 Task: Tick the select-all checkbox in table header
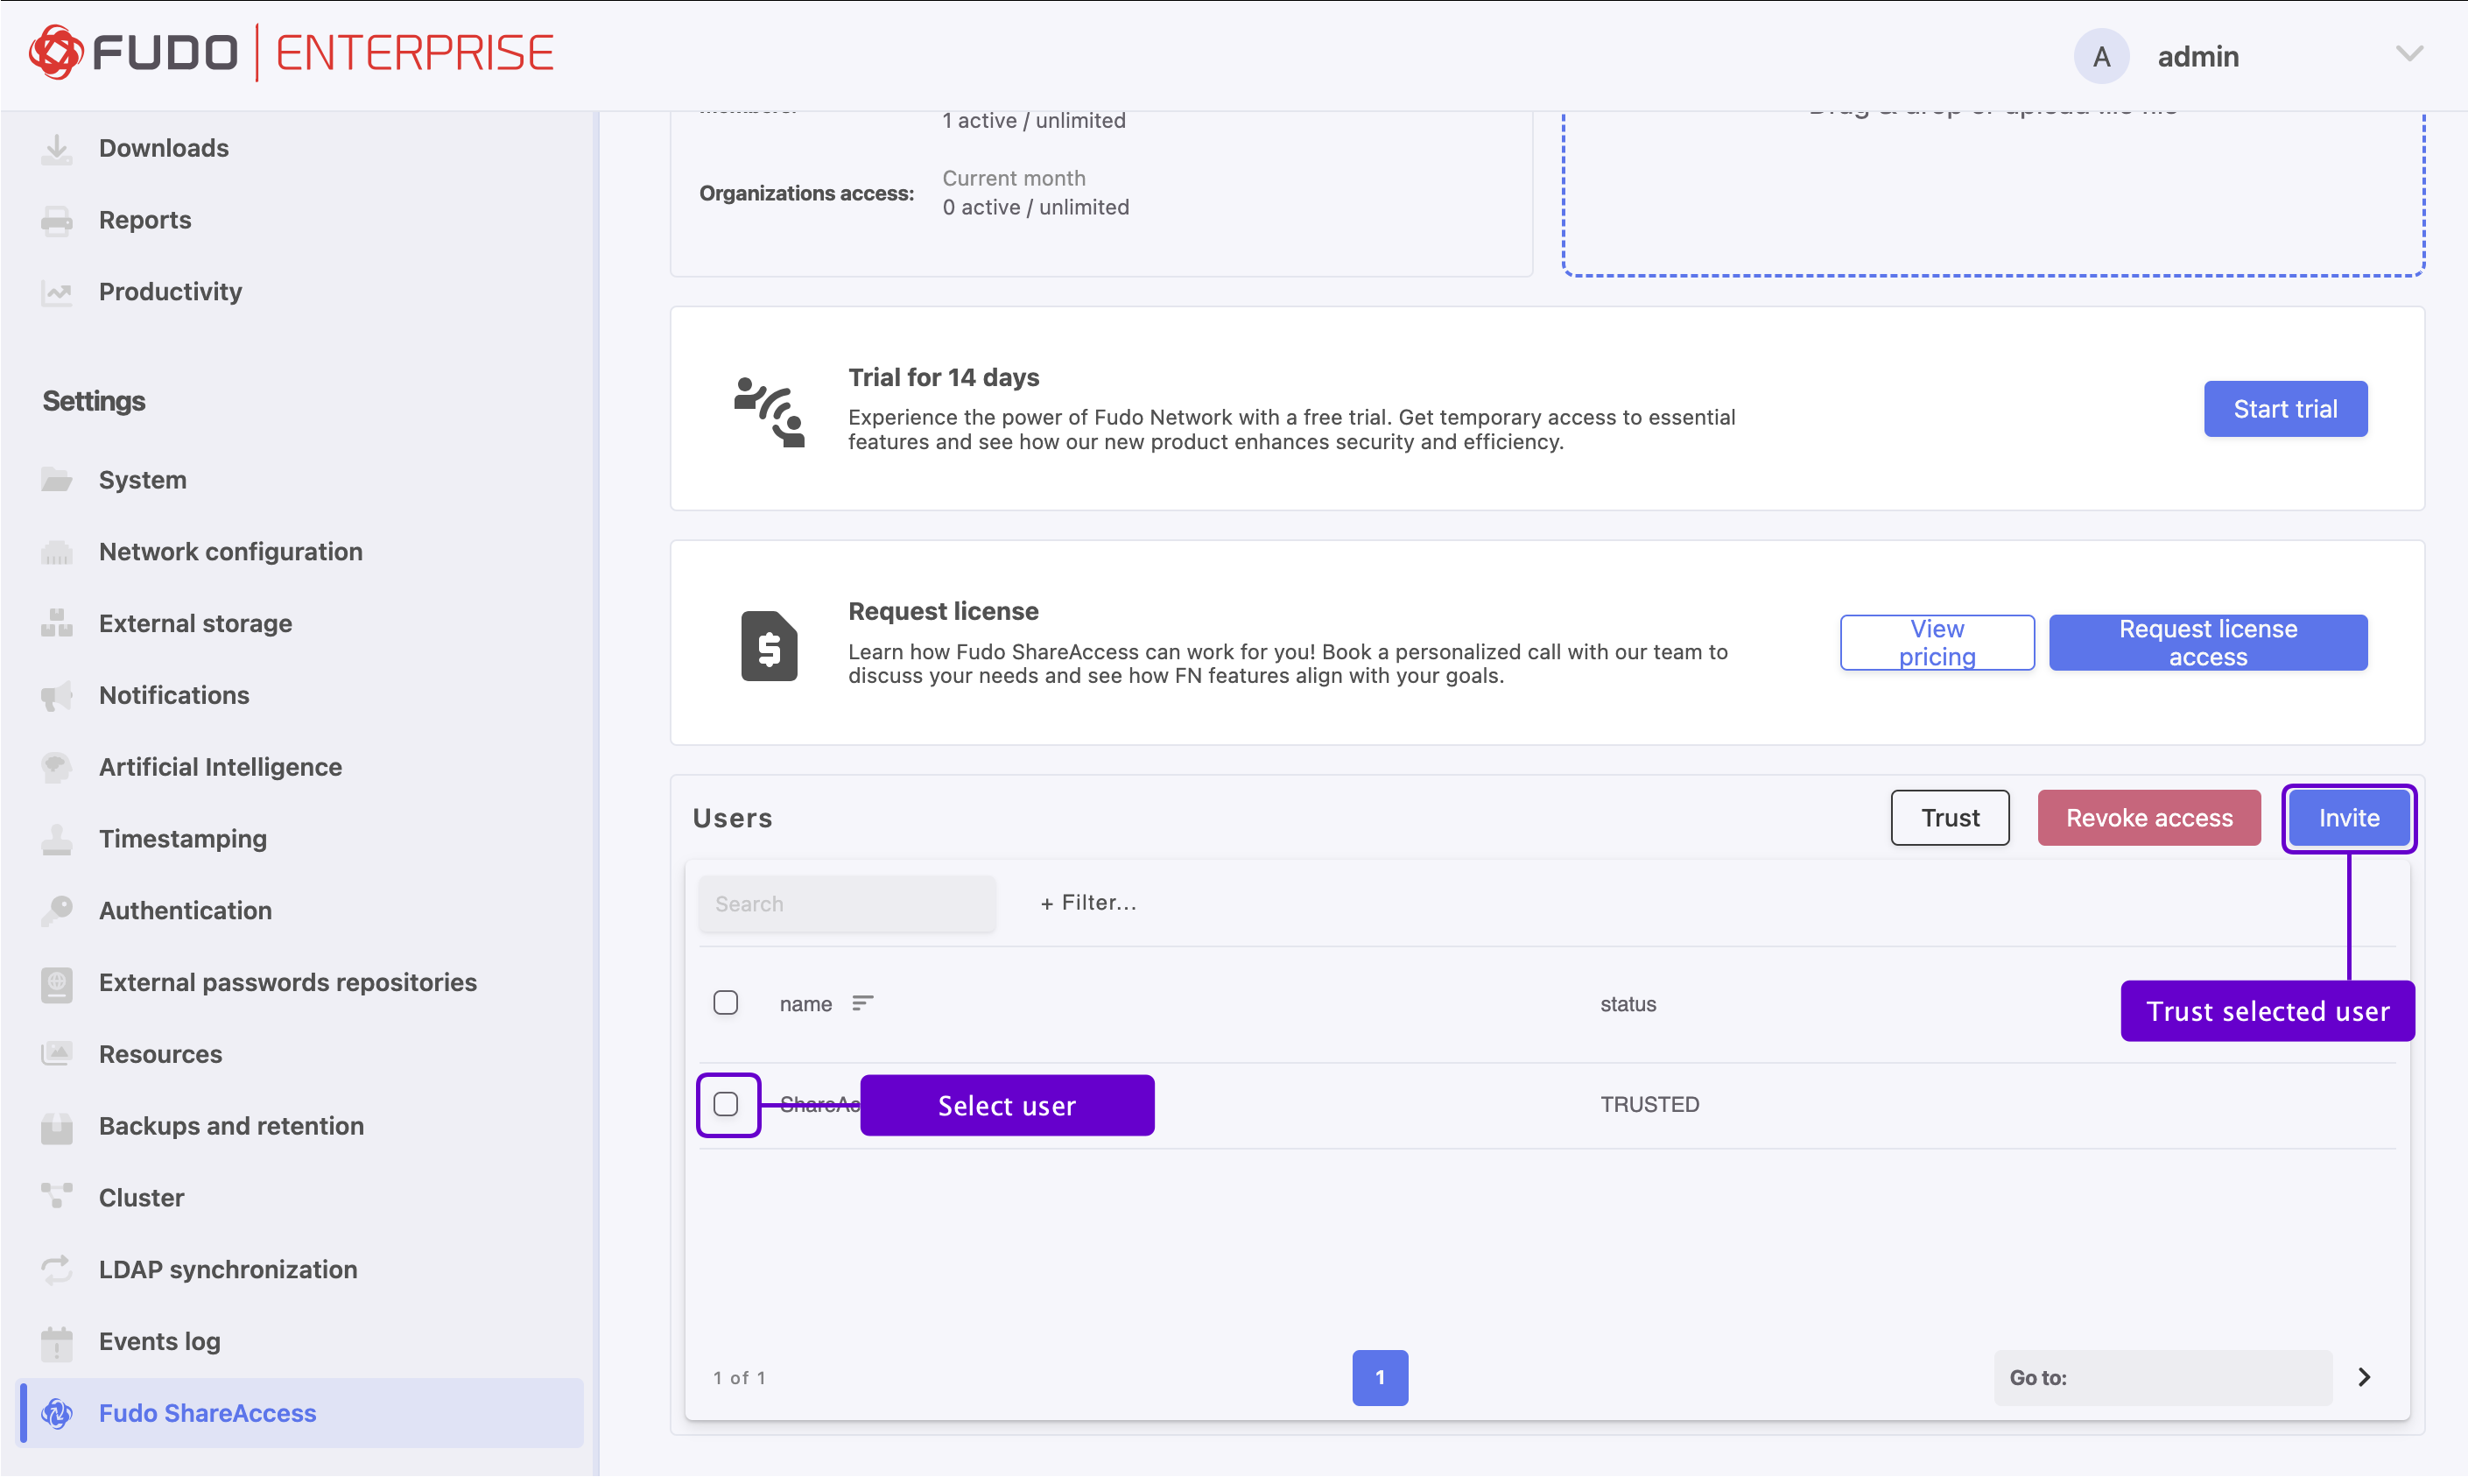[x=726, y=1003]
